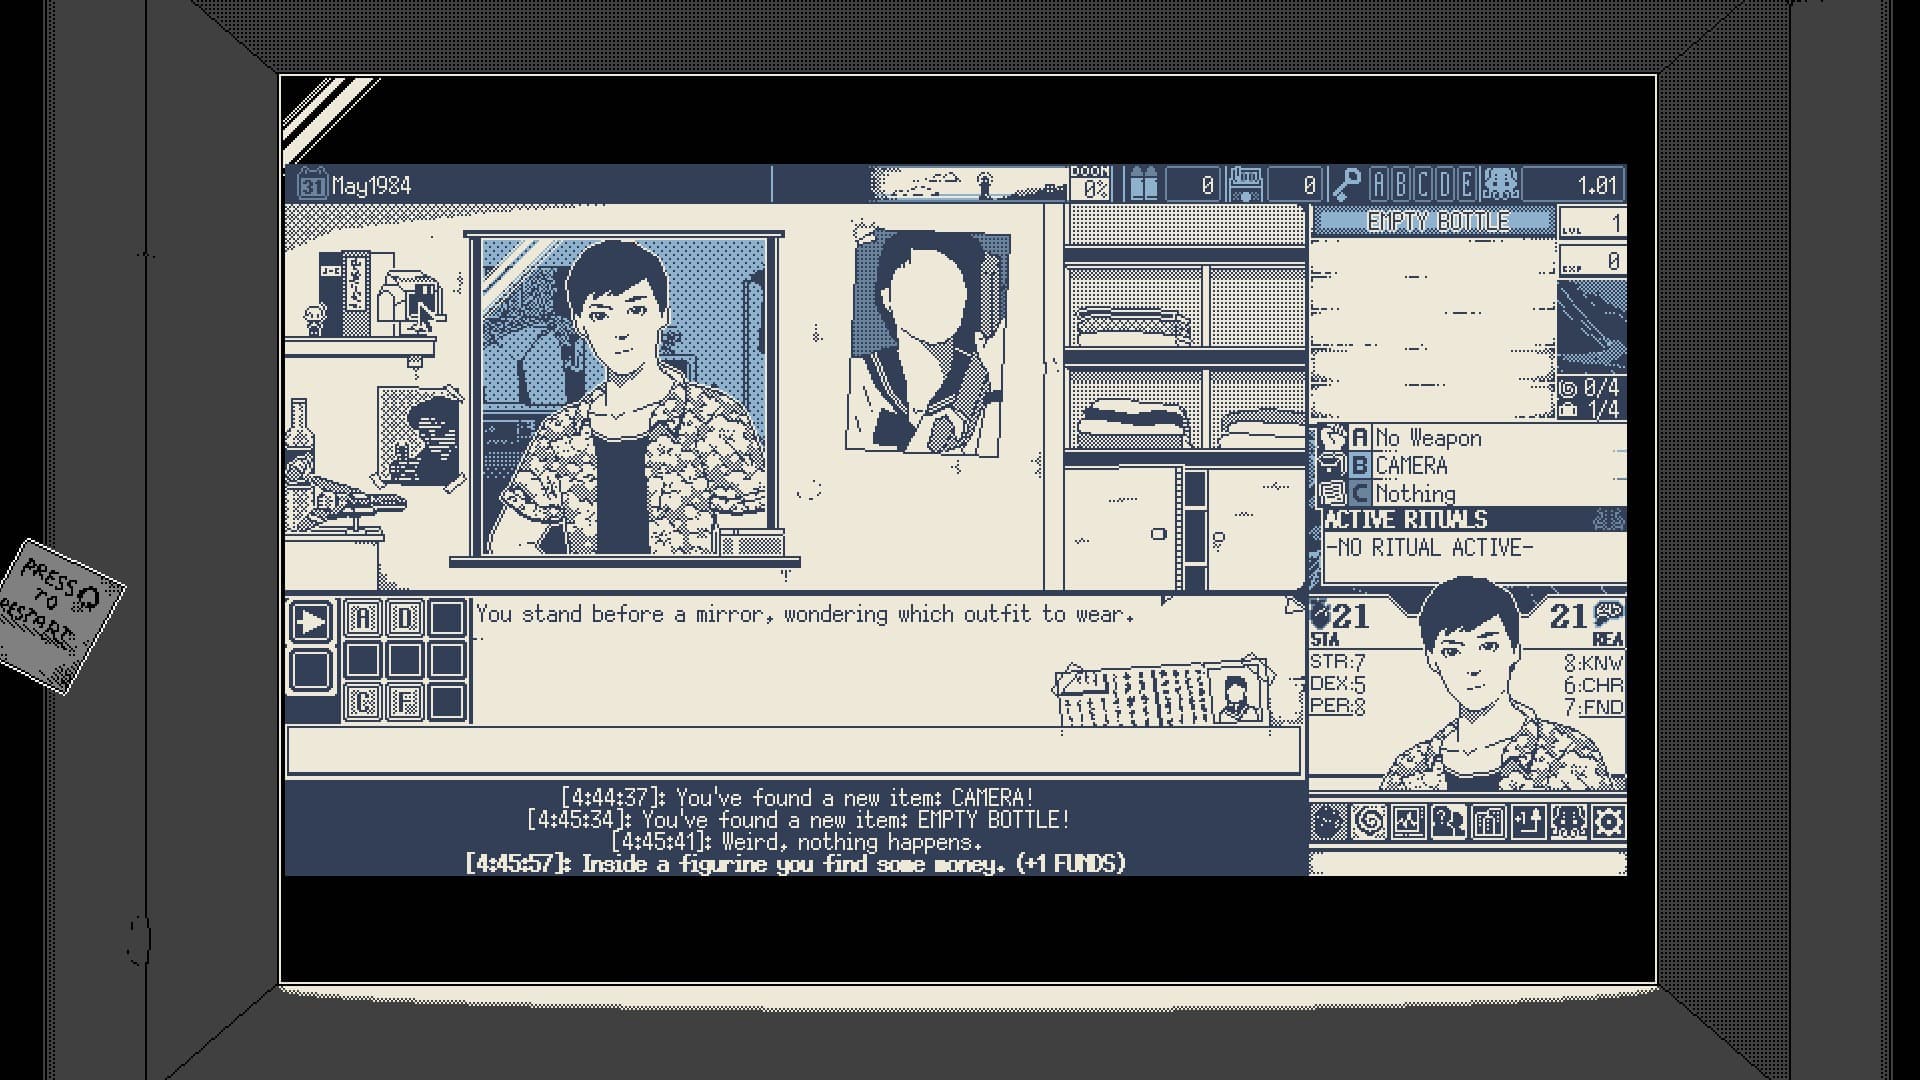Click the Nothing entry in slot C
The width and height of the screenshot is (1920, 1080).
(x=1414, y=494)
